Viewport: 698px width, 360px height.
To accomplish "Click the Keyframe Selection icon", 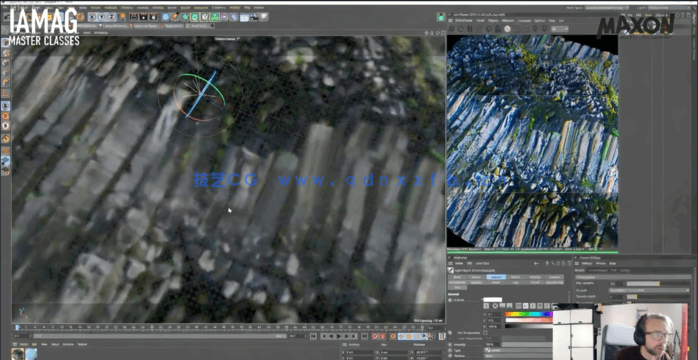I will click(393, 336).
